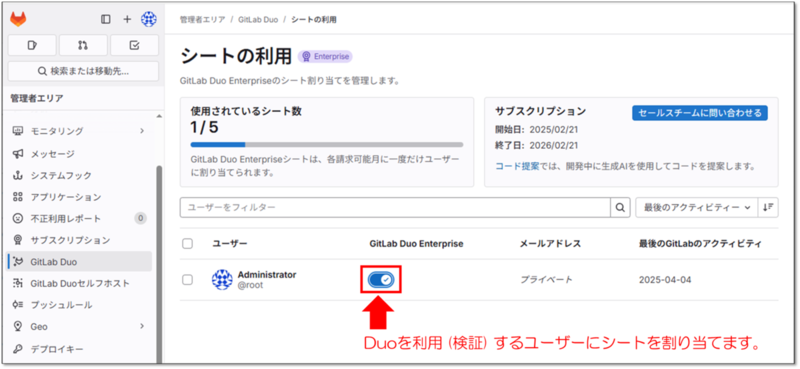
Task: Open the create new plus menu
Action: click(127, 19)
